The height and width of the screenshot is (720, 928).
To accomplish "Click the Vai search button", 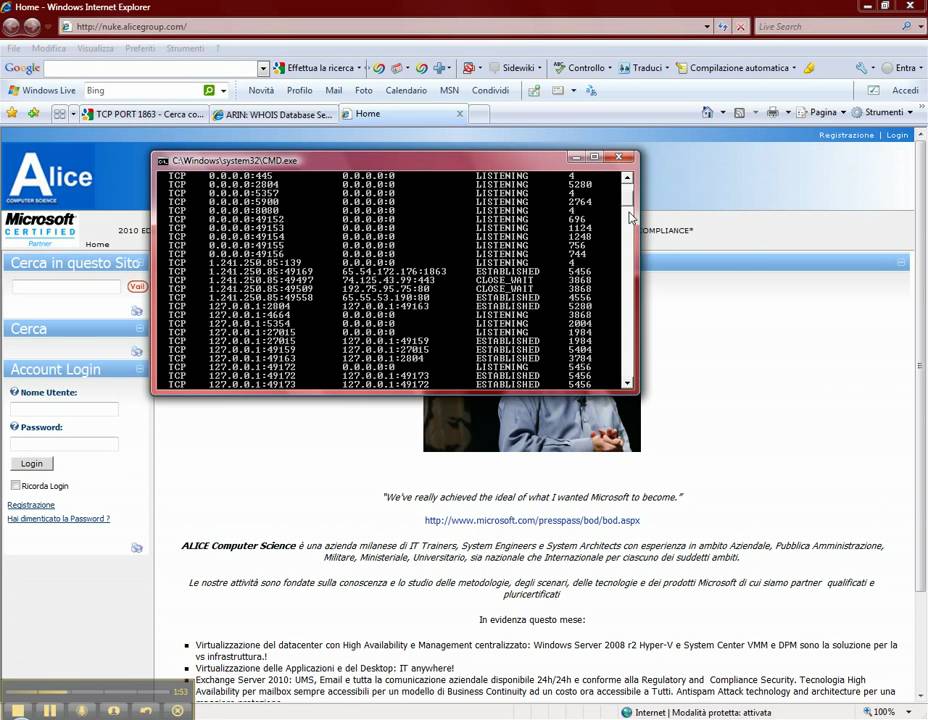I will point(137,286).
